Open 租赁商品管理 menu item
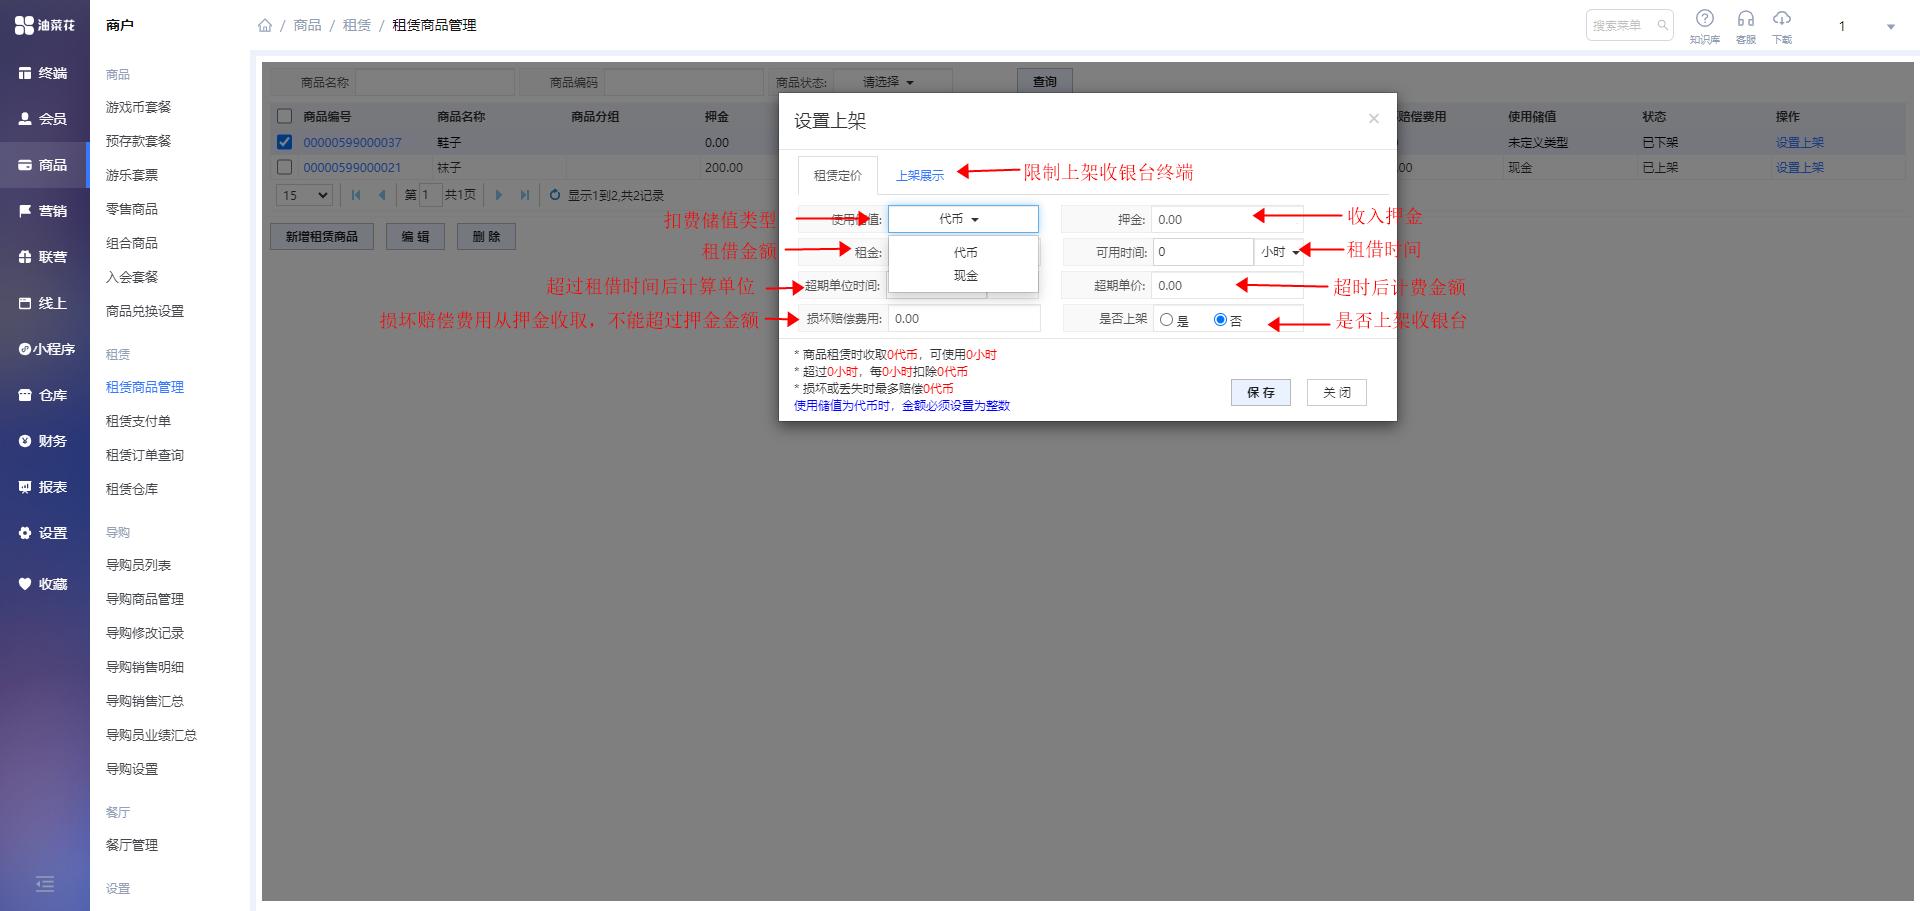 coord(145,387)
